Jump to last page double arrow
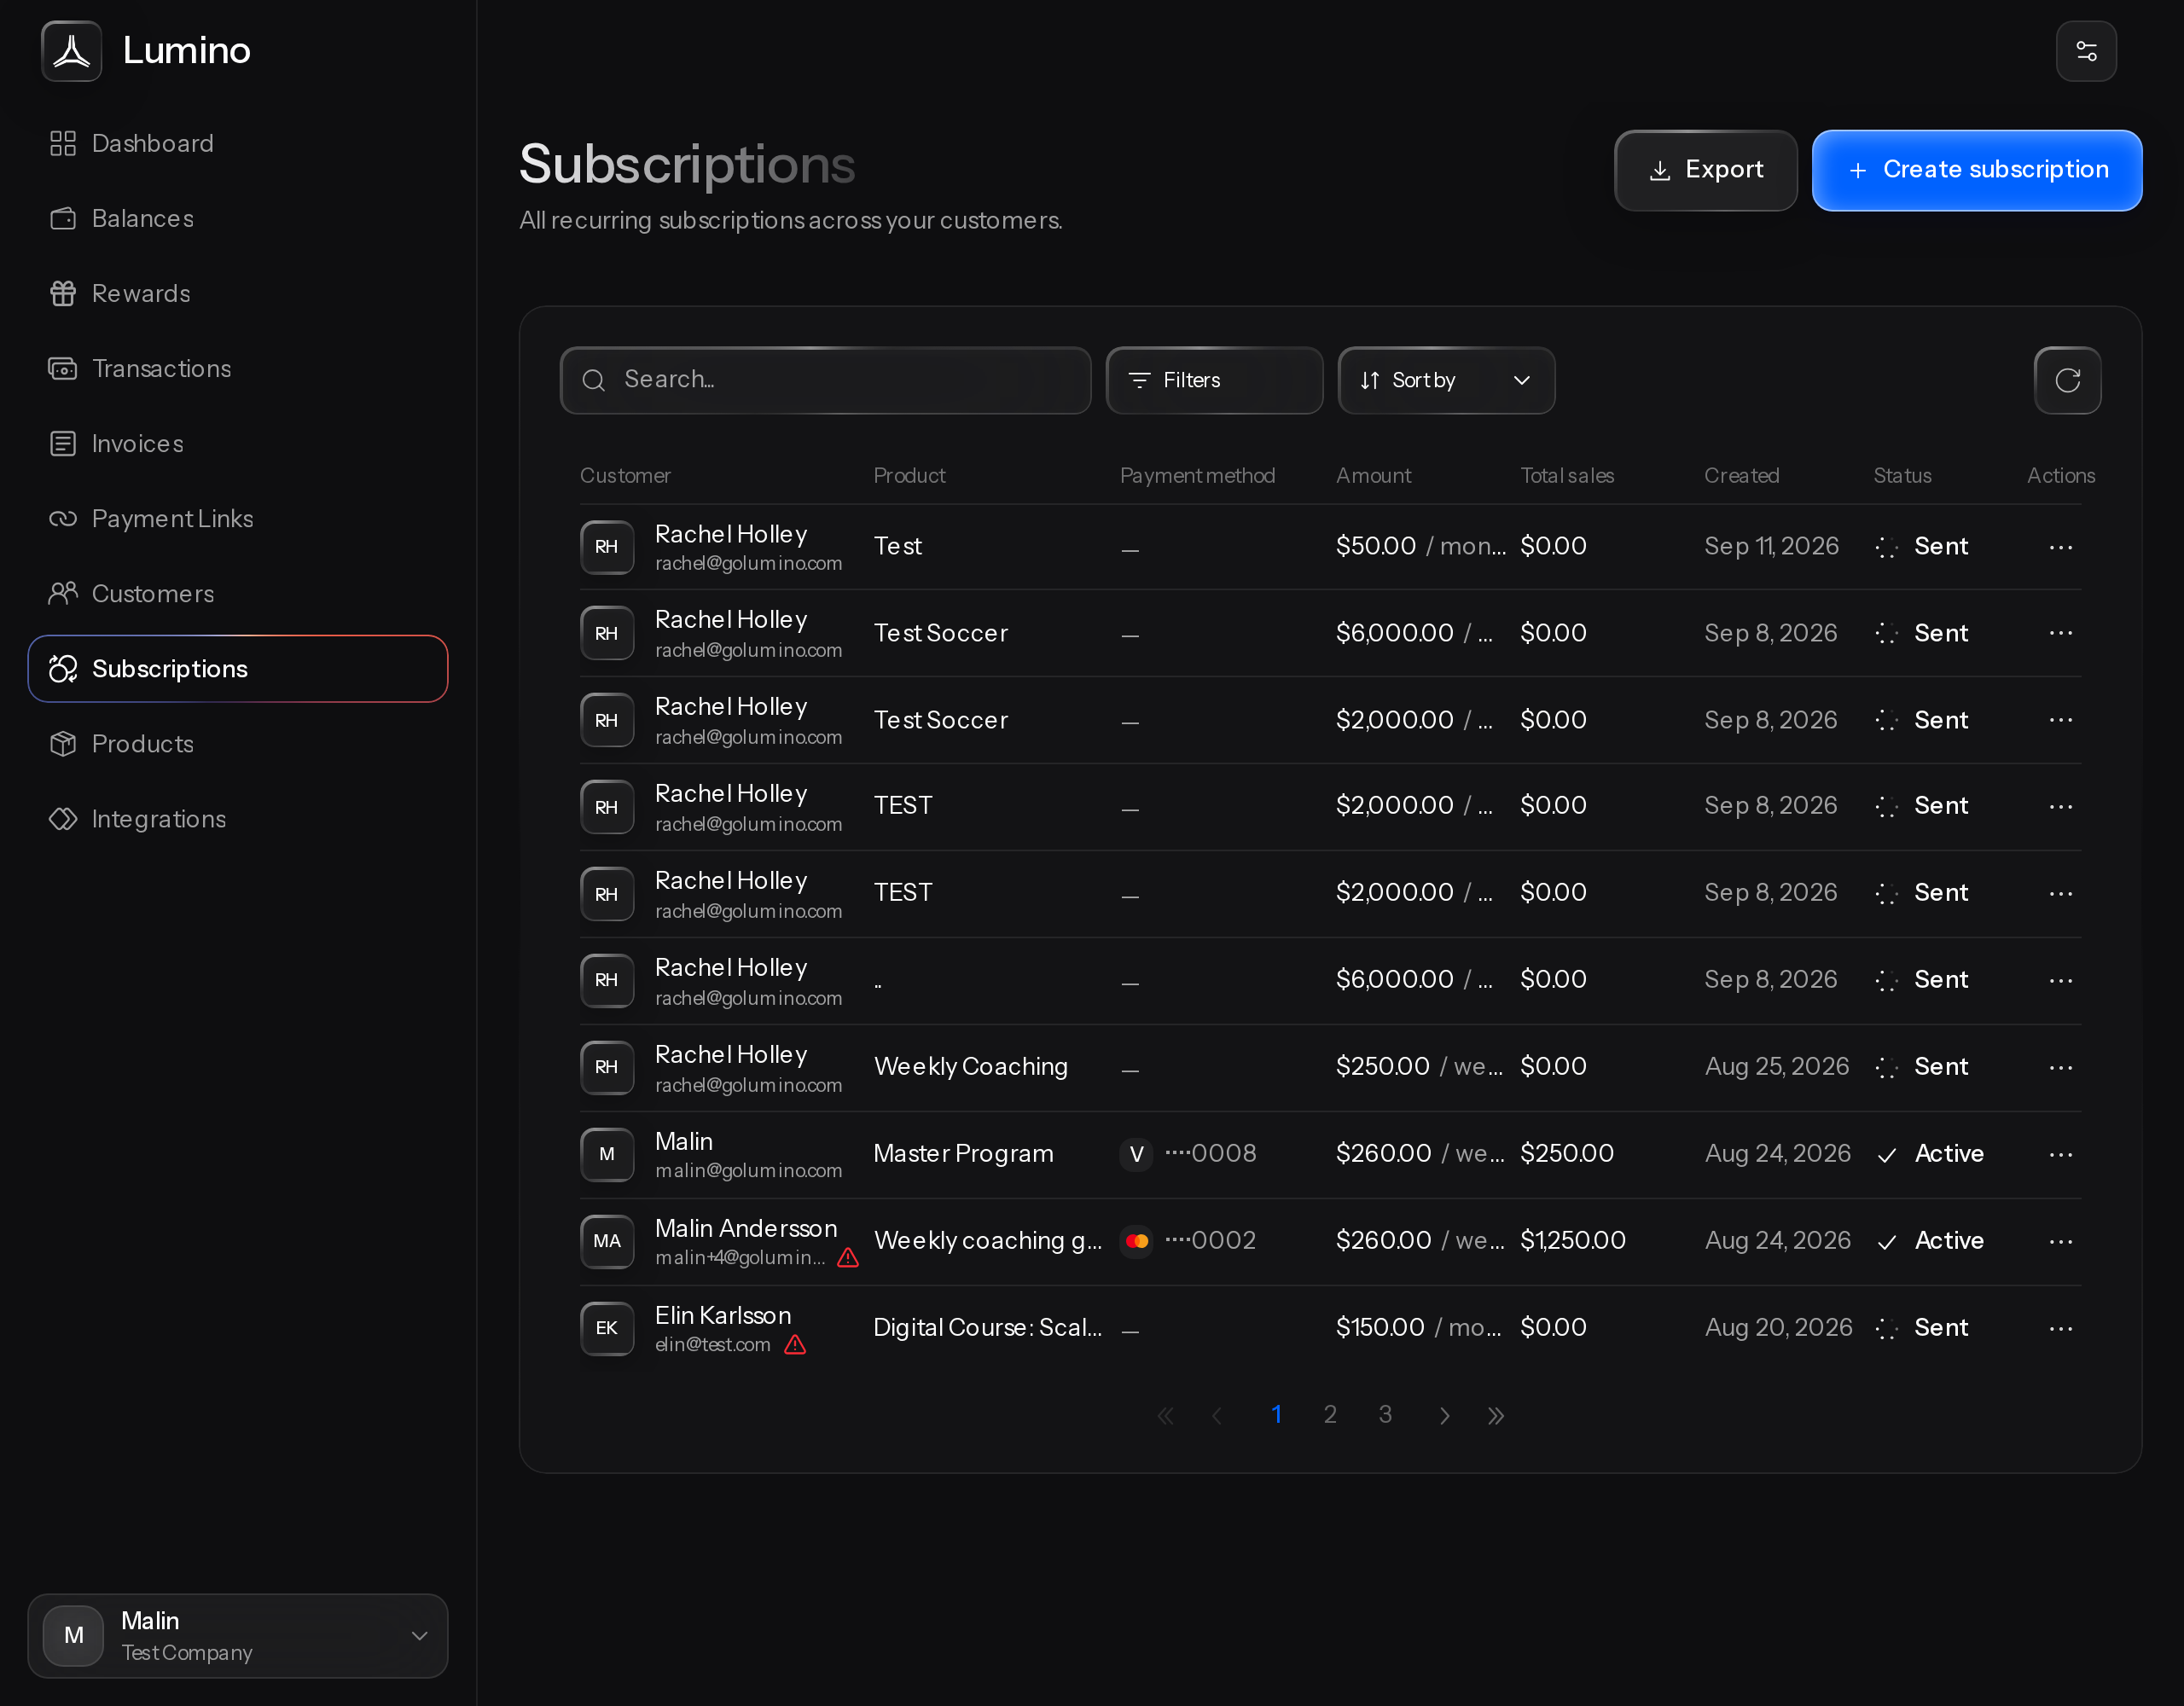Viewport: 2184px width, 1706px height. click(x=1496, y=1415)
